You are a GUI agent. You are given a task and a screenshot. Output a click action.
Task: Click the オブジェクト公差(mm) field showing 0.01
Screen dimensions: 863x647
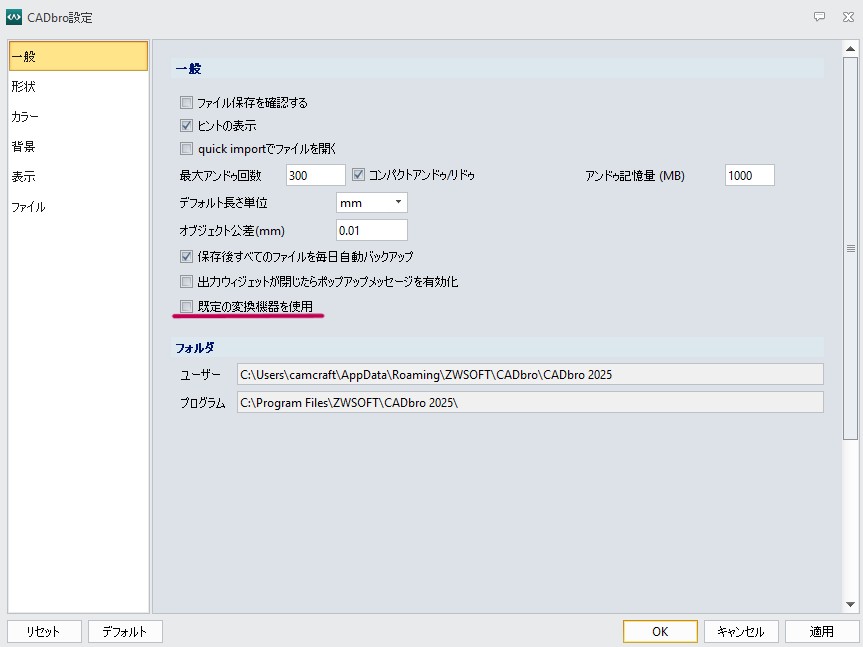click(x=372, y=230)
